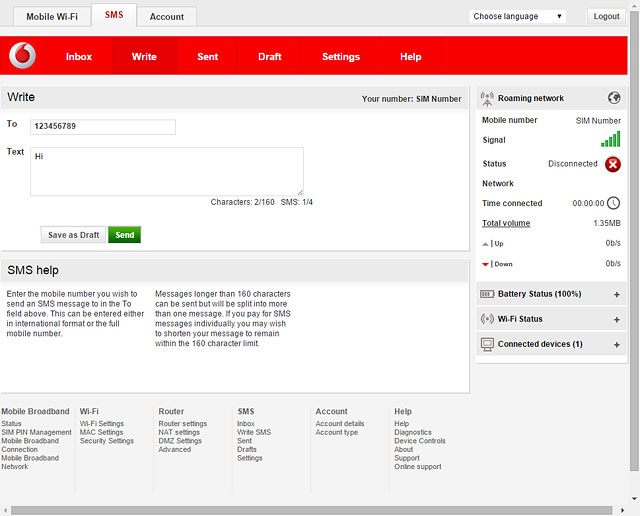Screen dimensions: 640x516
Task: Open the Inbox menu item
Action: (79, 57)
